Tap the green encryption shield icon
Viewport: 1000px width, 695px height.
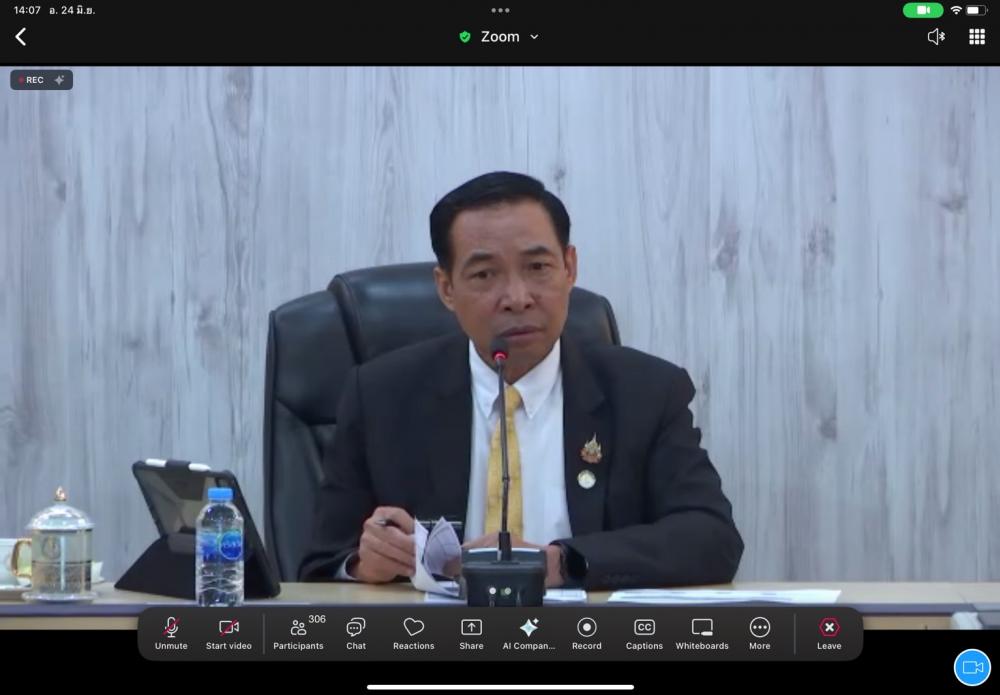[x=465, y=37]
